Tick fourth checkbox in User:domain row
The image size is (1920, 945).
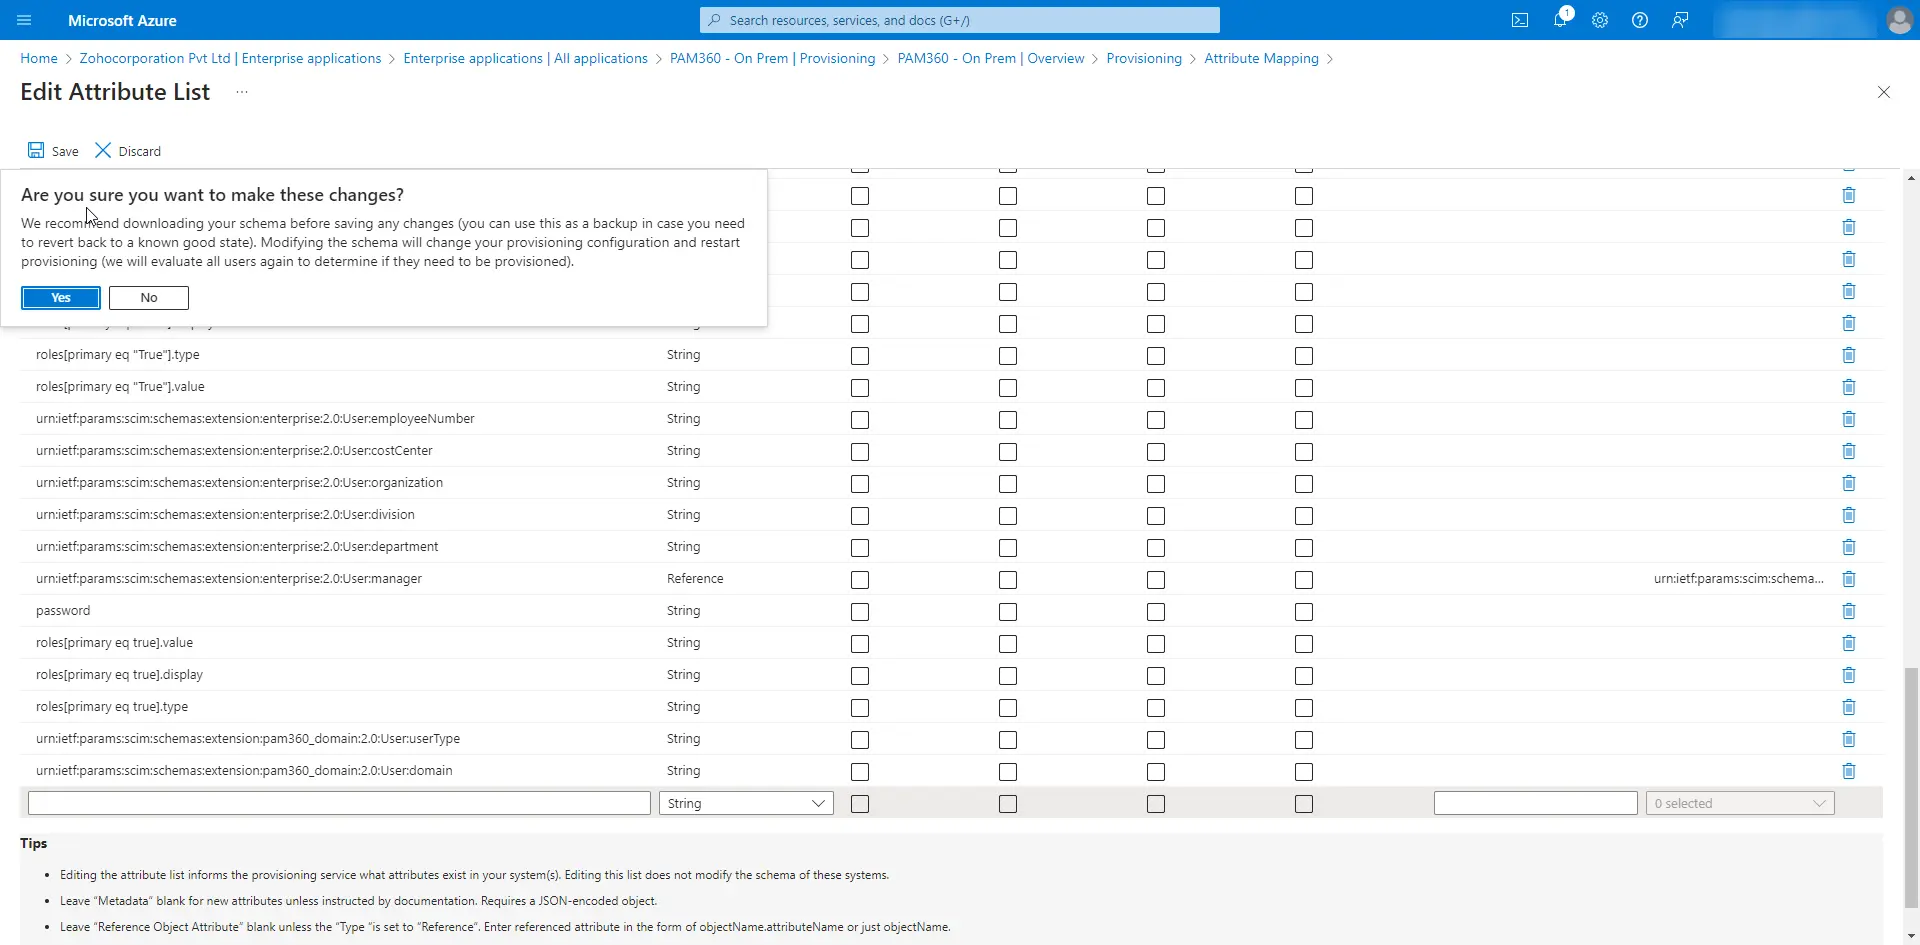tap(1304, 772)
